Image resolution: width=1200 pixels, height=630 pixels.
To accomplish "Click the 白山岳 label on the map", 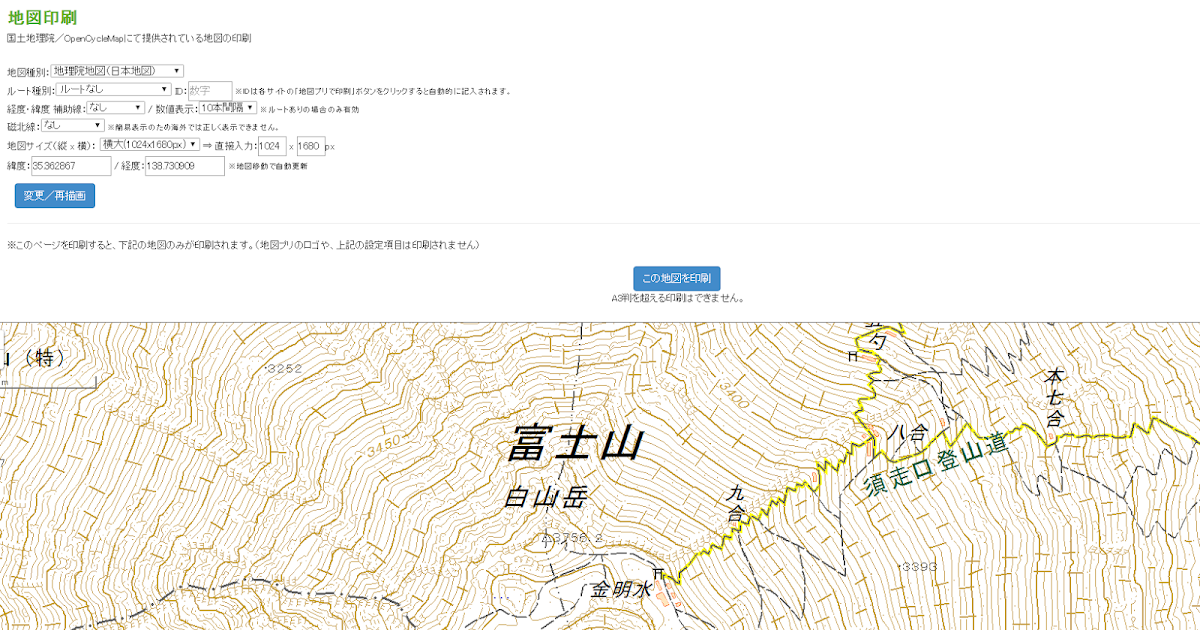I will tap(545, 497).
